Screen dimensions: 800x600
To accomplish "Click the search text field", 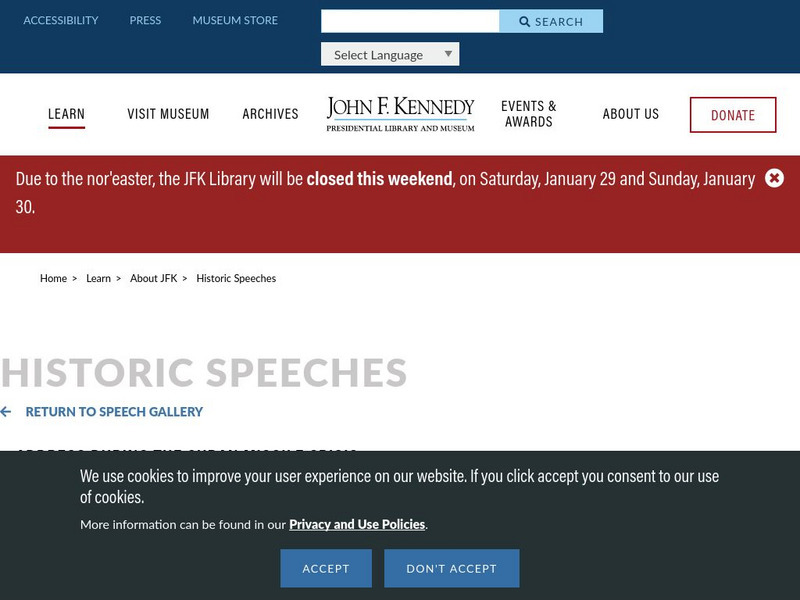I will 410,21.
